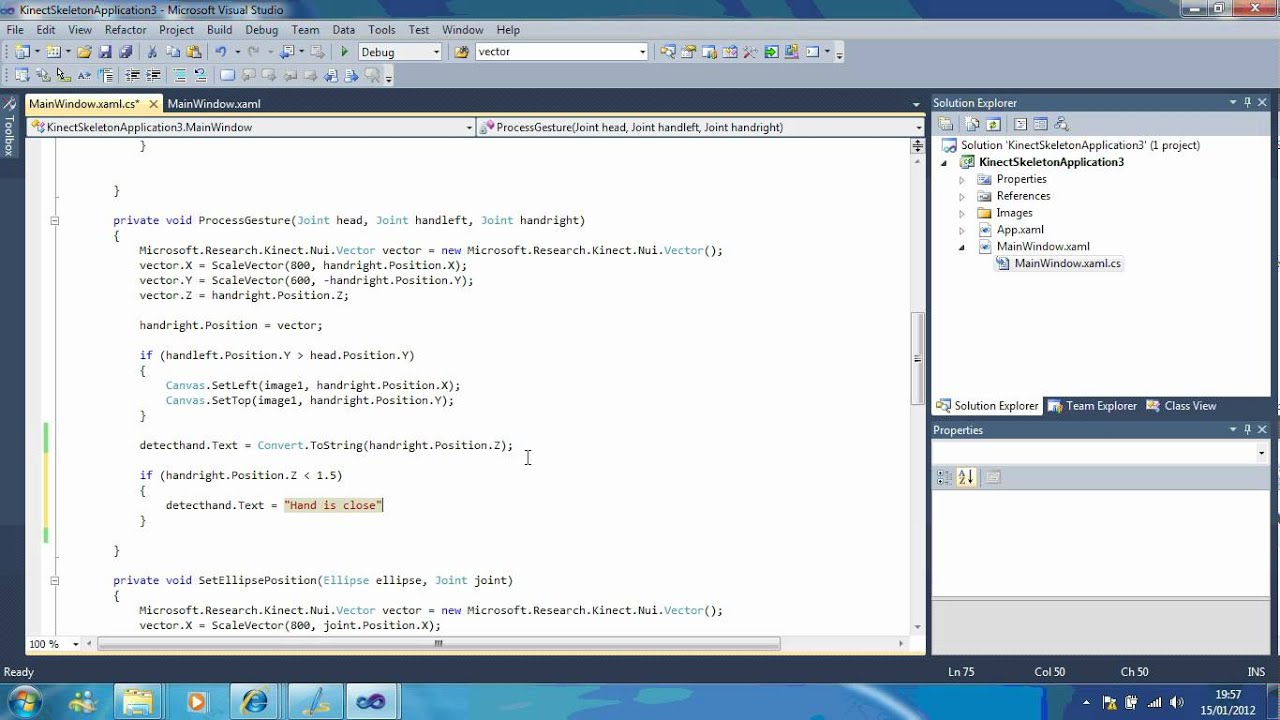Click the New Project toolbar icon
Image resolution: width=1280 pixels, height=720 pixels.
point(22,52)
